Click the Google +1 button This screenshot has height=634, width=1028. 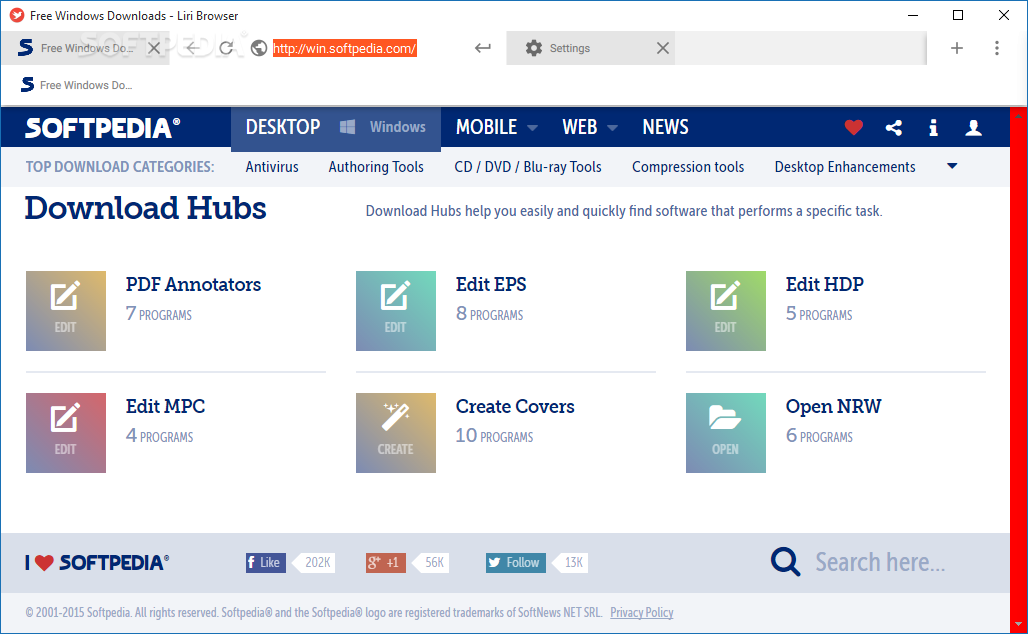(x=386, y=563)
